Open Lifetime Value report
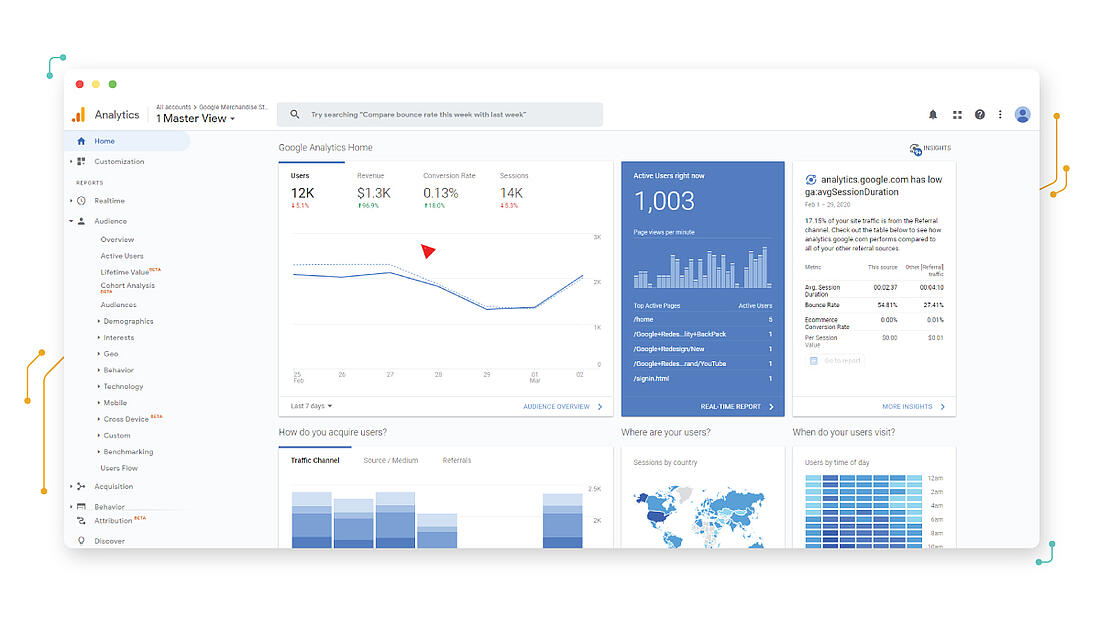The width and height of the screenshot is (1100, 619). point(125,272)
